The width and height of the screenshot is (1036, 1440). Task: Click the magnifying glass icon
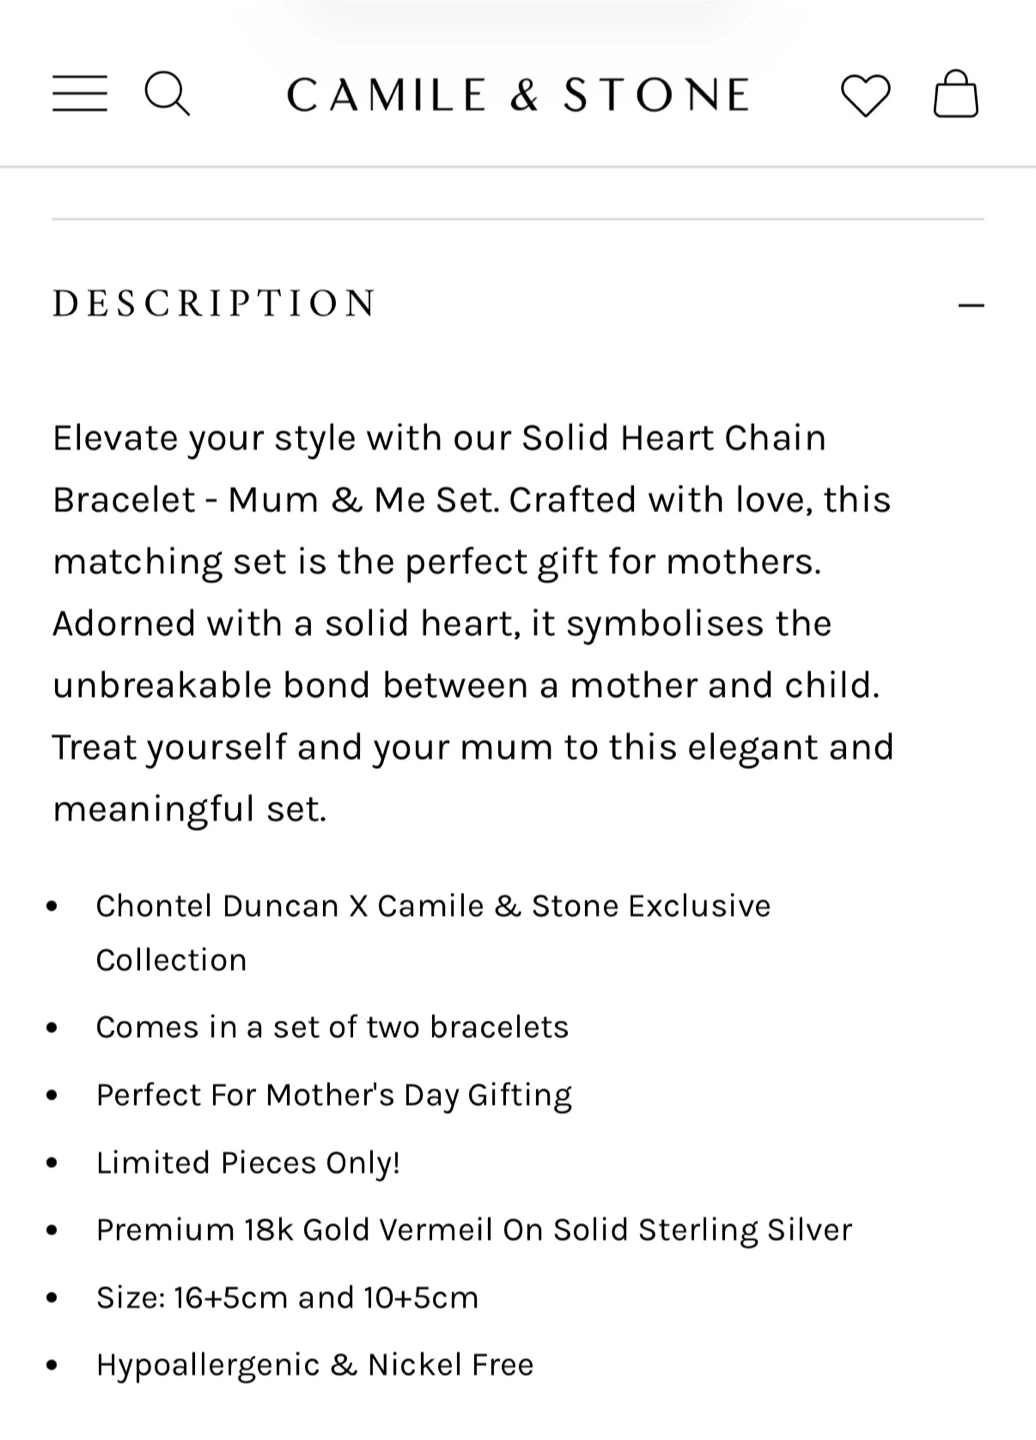(x=167, y=93)
